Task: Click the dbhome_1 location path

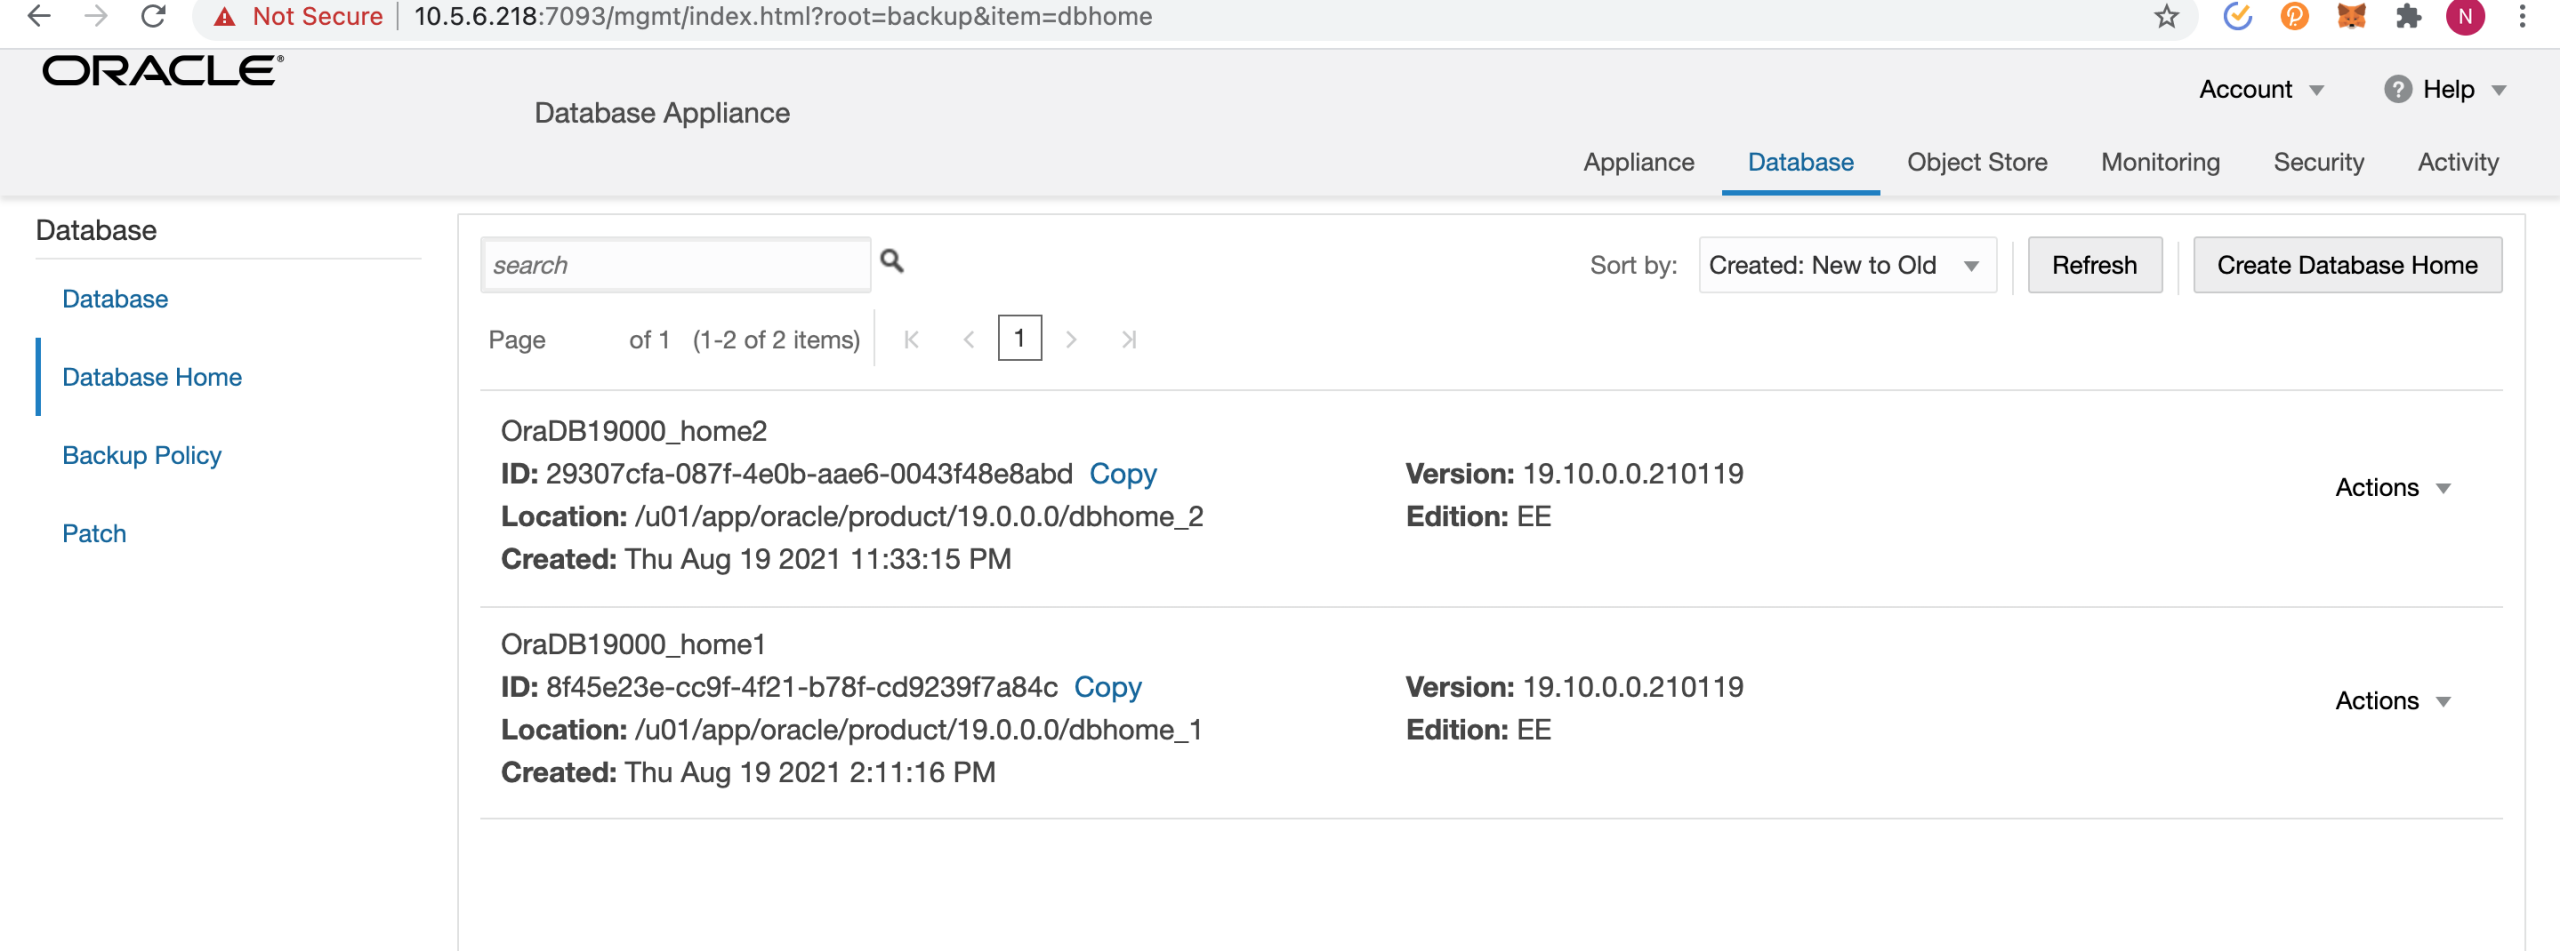Action: (918, 730)
